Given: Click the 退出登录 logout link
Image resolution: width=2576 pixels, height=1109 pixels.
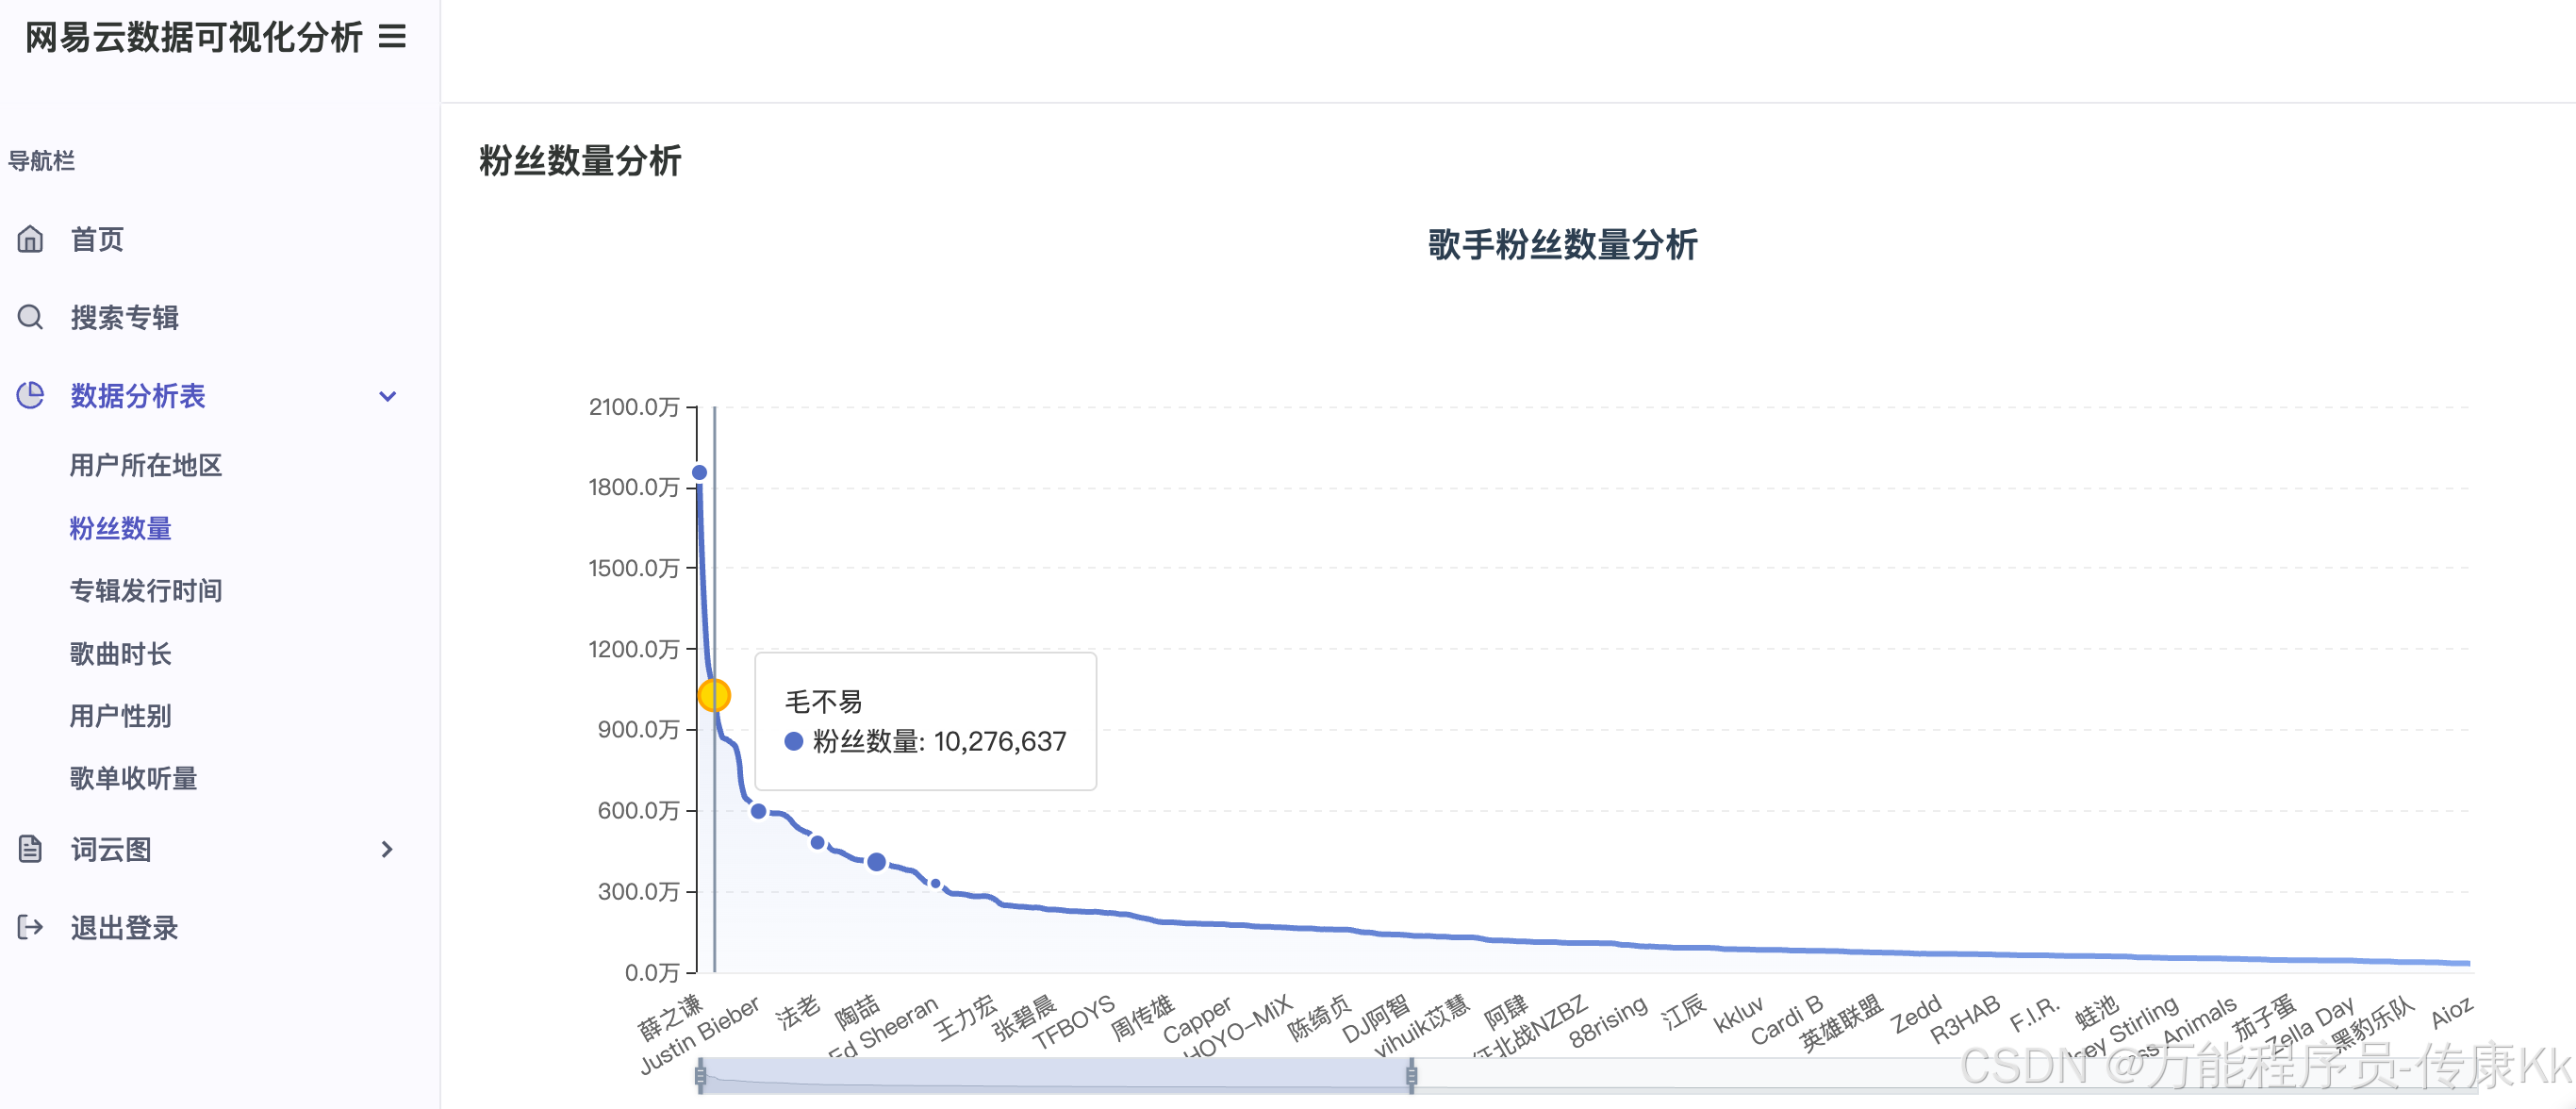Looking at the screenshot, I should click(124, 928).
